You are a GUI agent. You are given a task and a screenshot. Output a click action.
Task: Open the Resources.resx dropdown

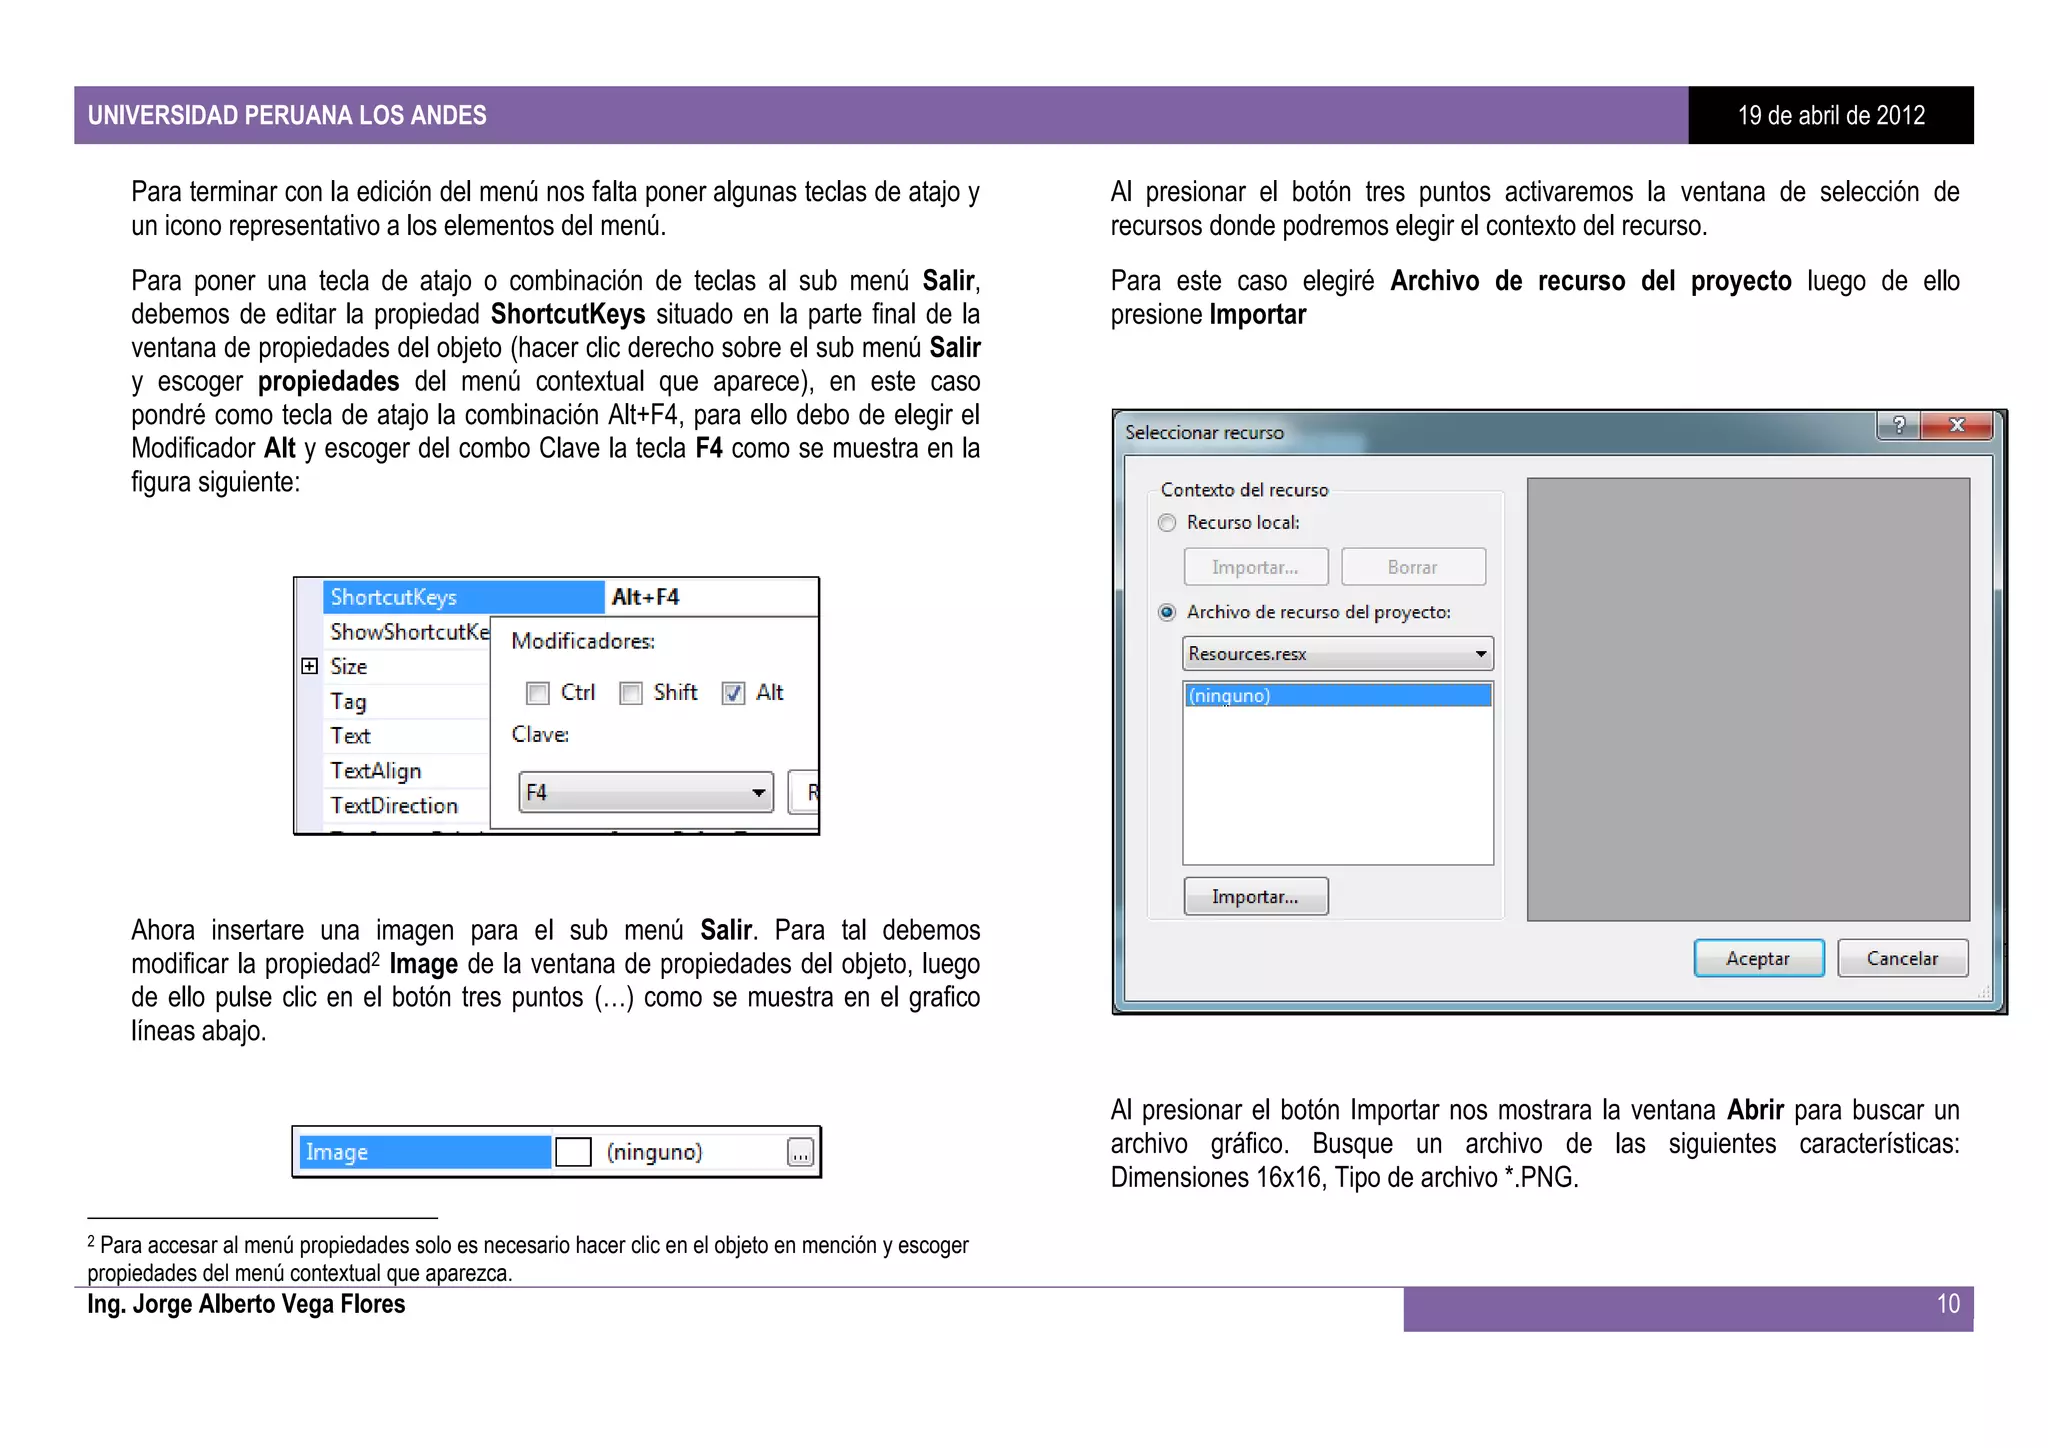coord(1480,654)
